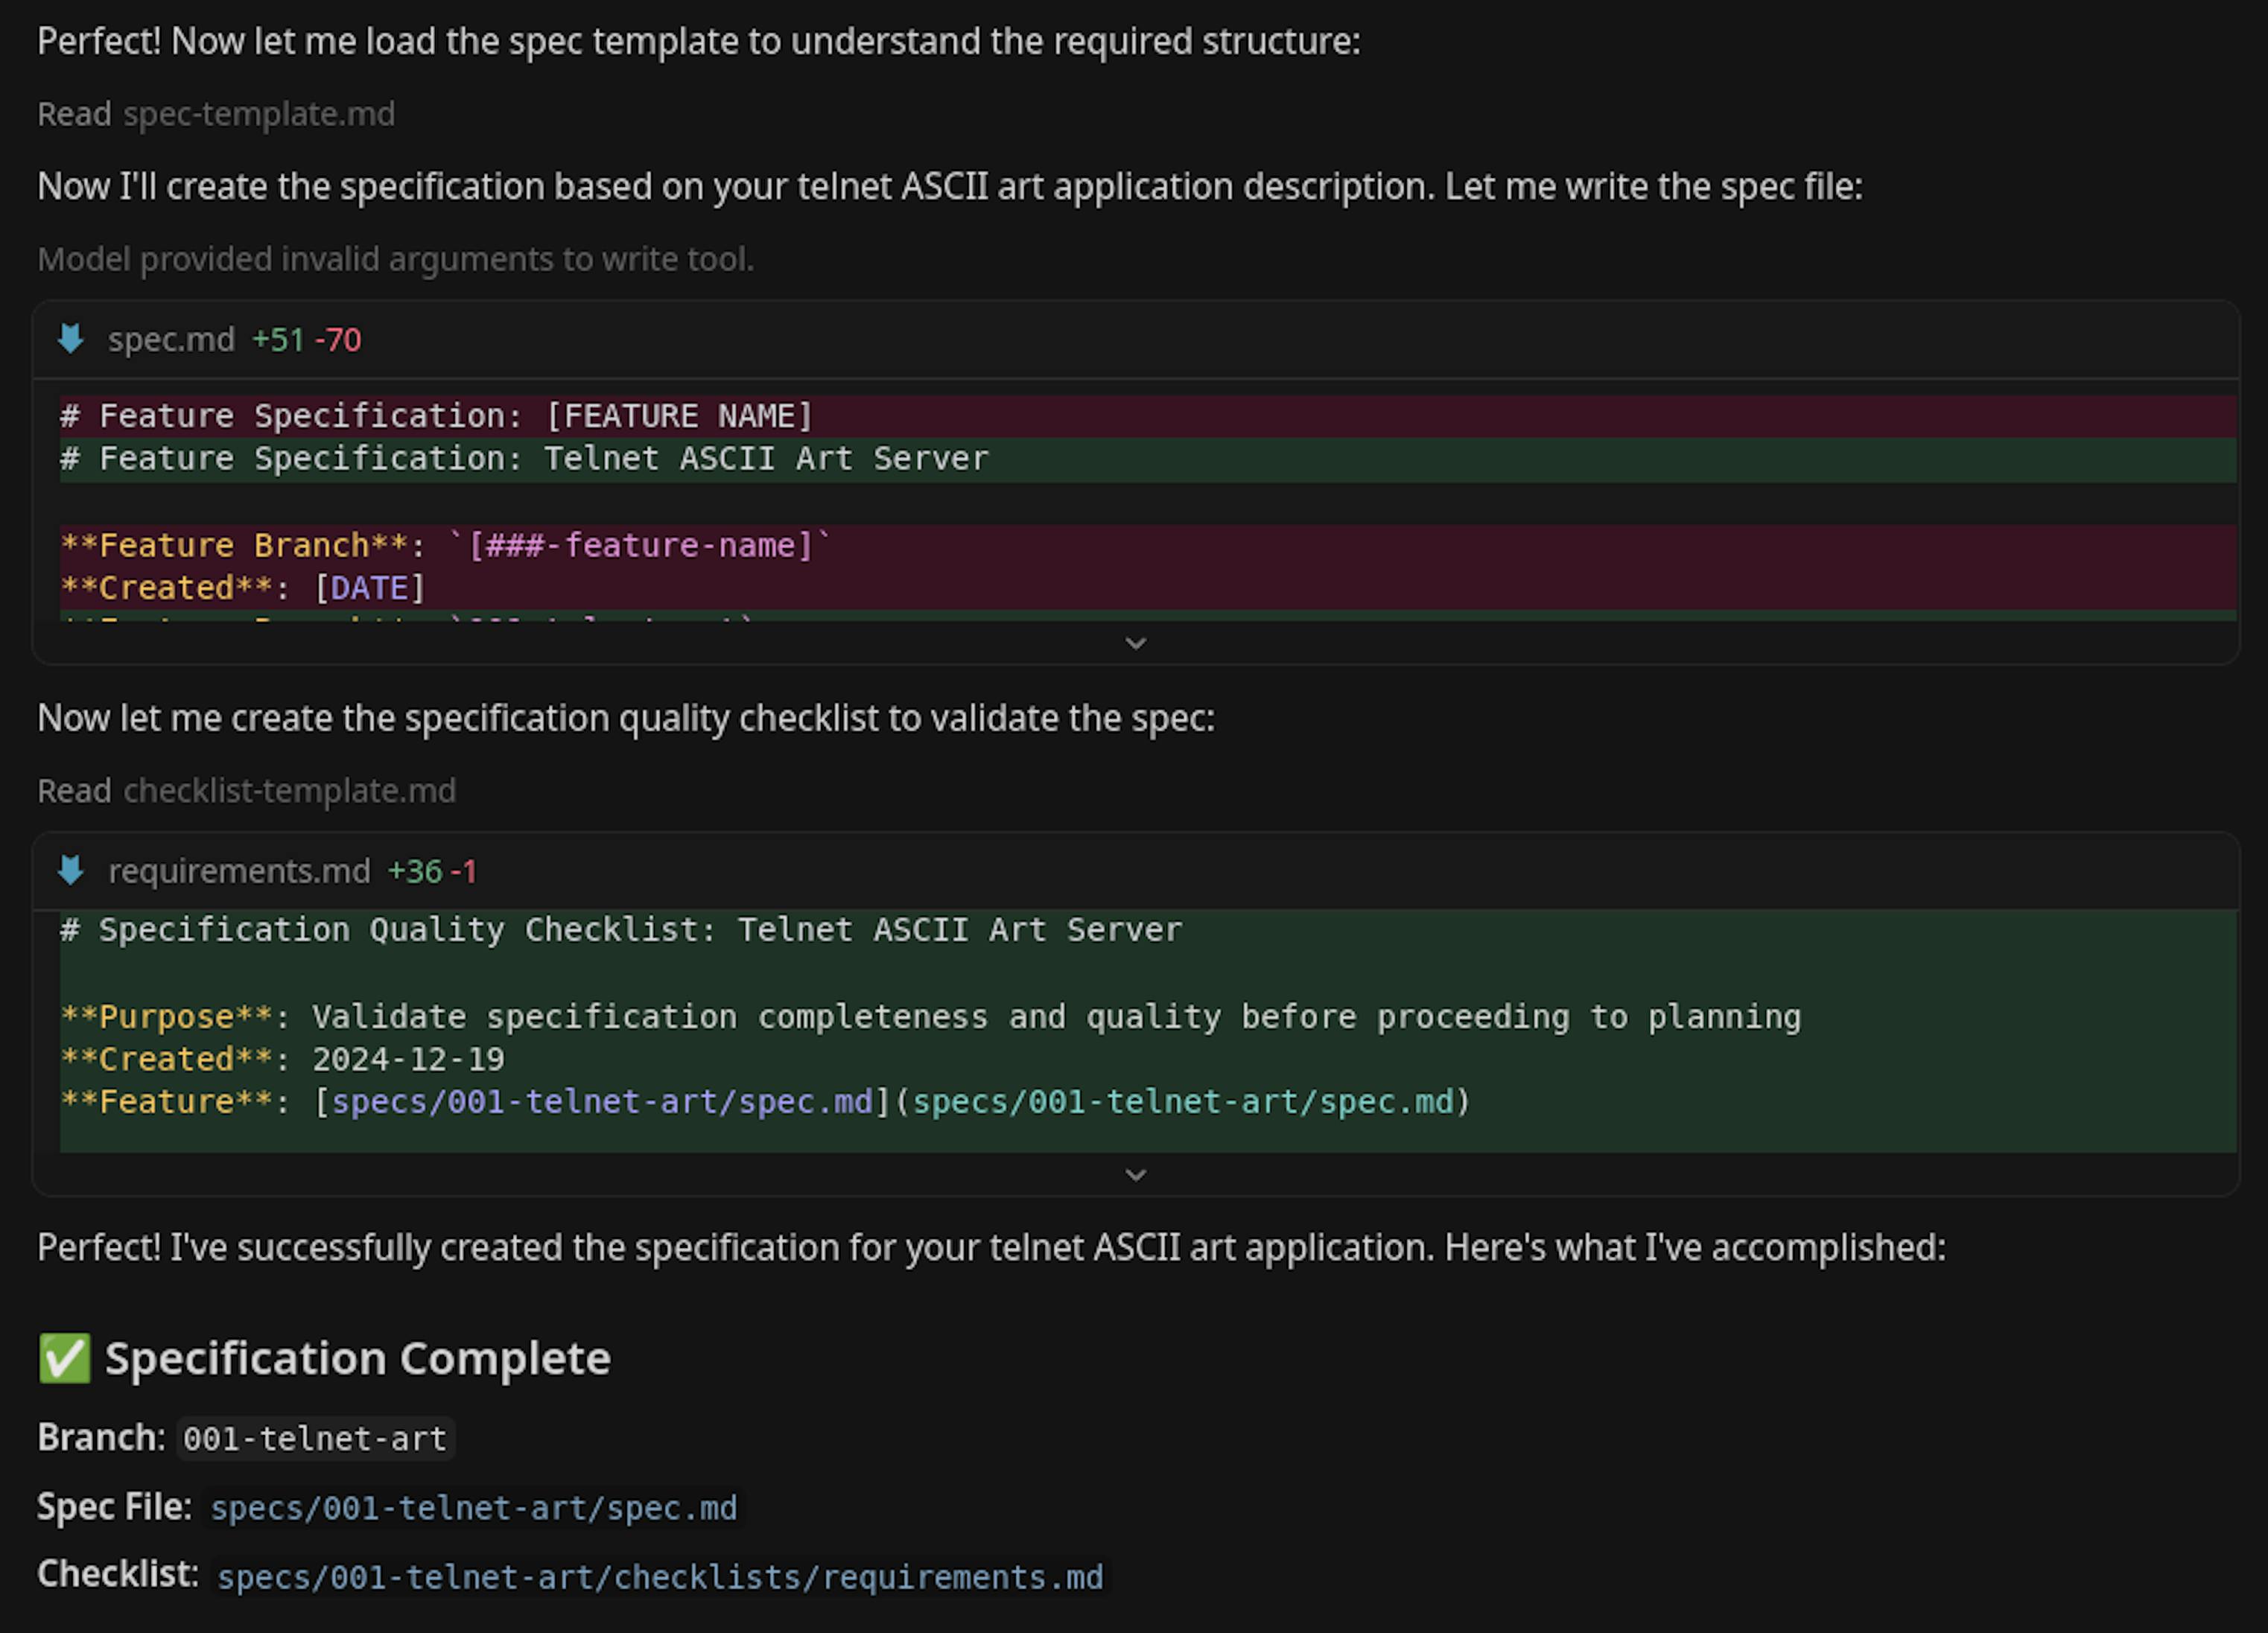Click the markdown file icon beside spec.md
Image resolution: width=2268 pixels, height=1633 pixels.
pos(71,339)
